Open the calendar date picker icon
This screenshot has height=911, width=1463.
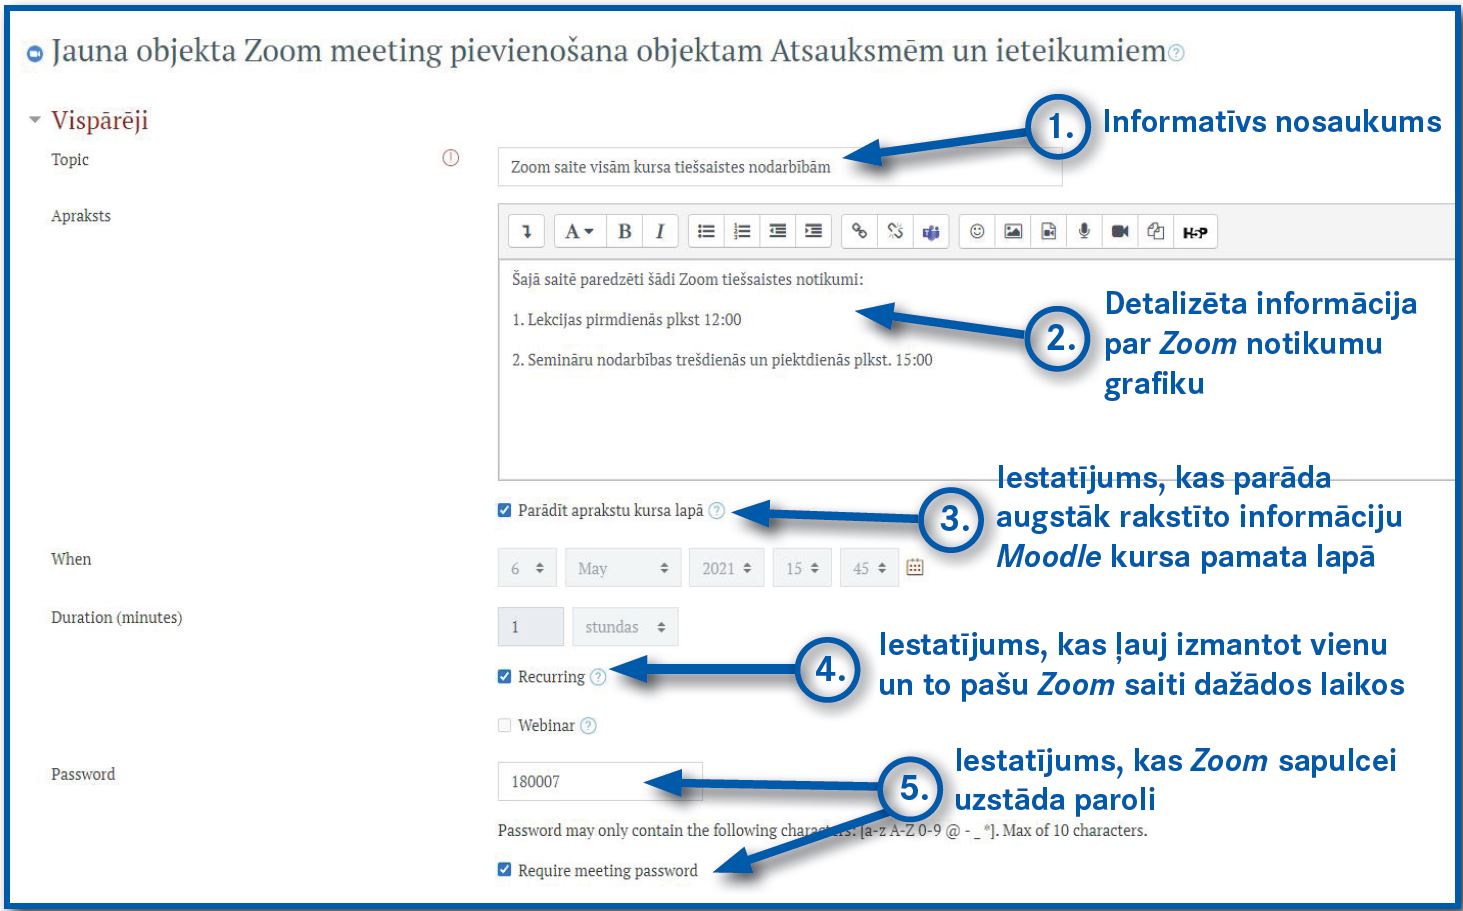click(914, 568)
